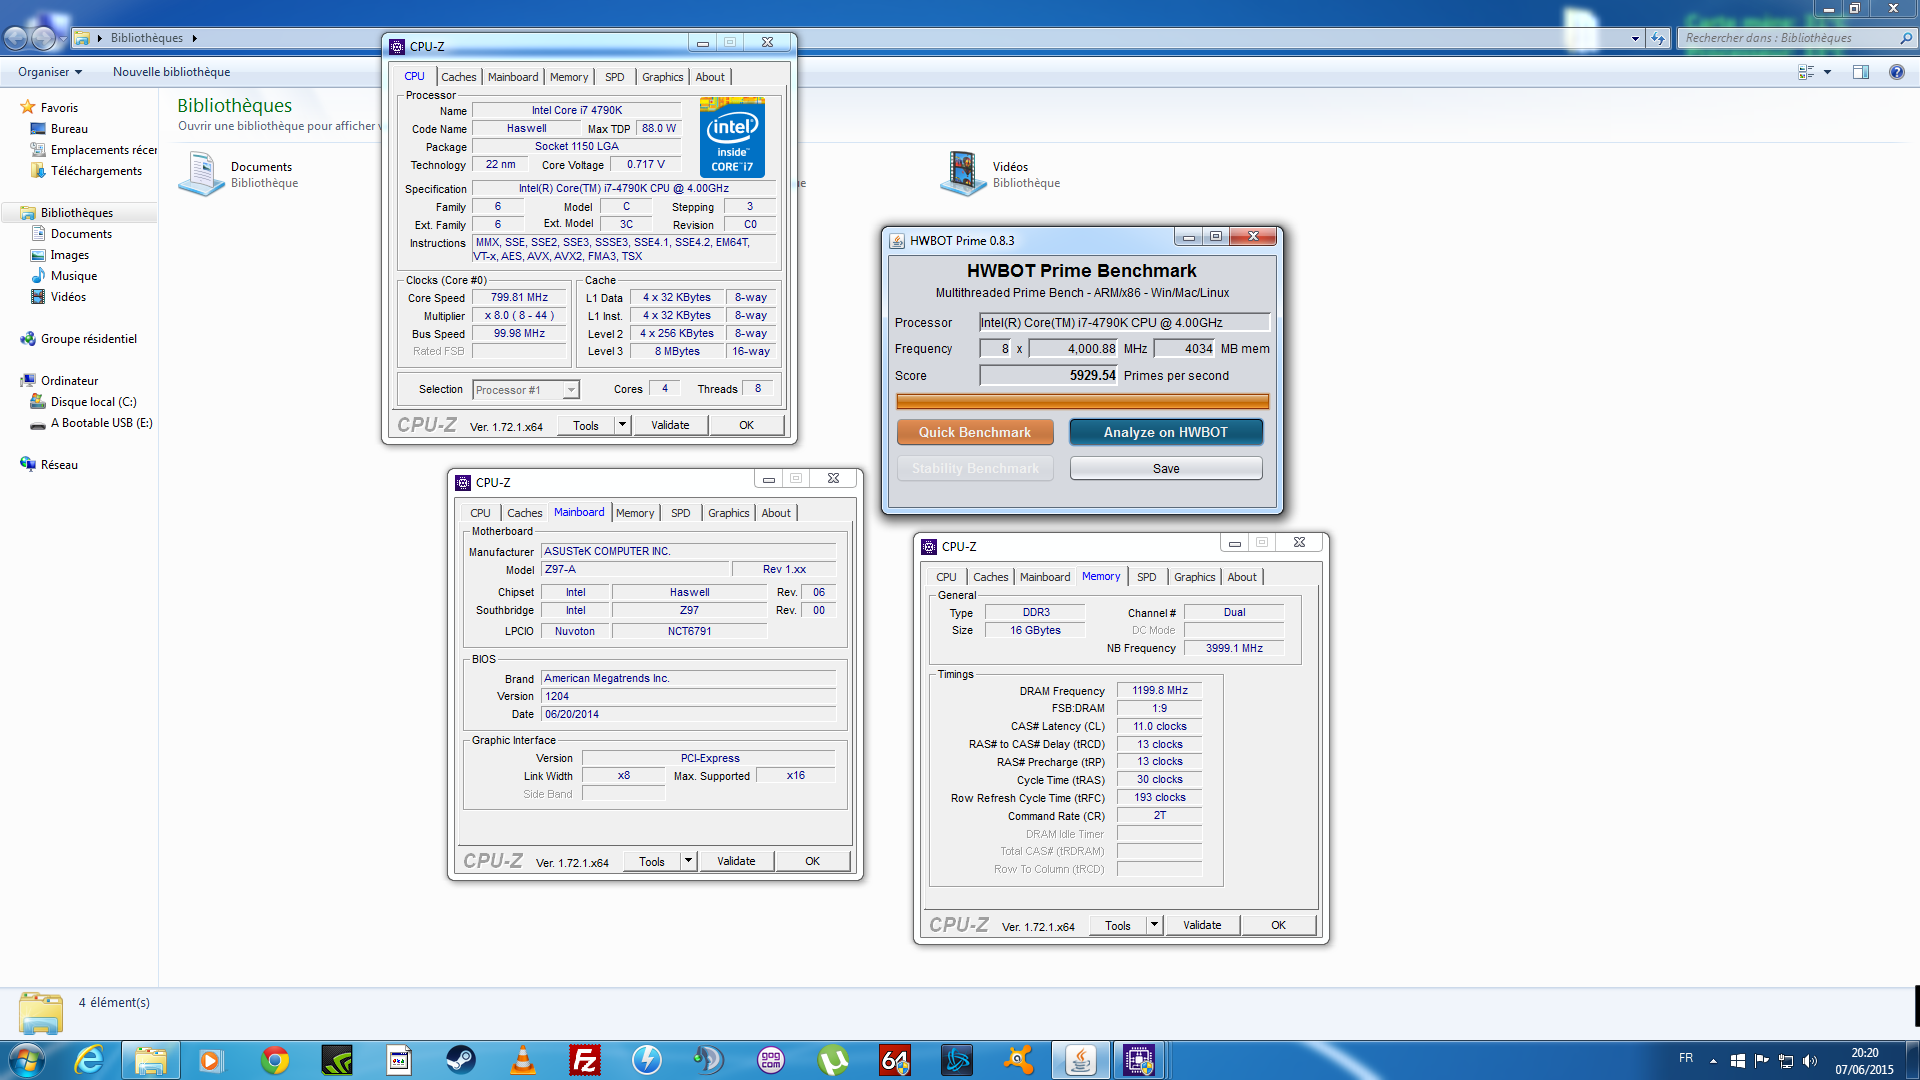Screen dimensions: 1920x1080
Task: Open the Organiser dropdown menu
Action: 50,72
